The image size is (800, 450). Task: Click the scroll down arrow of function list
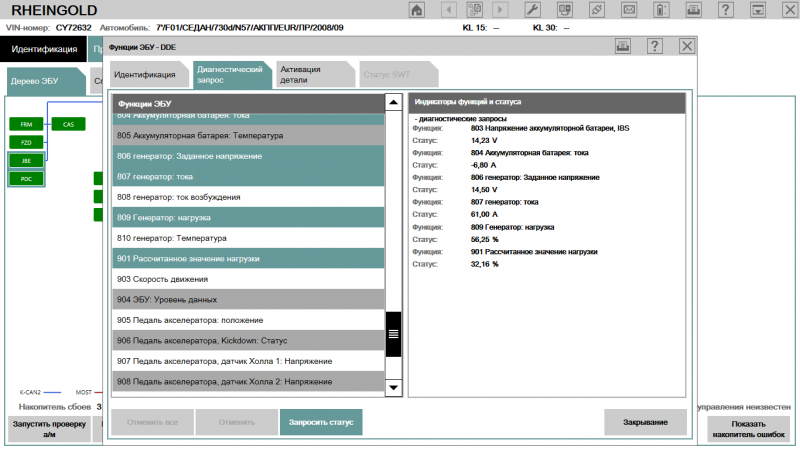393,387
